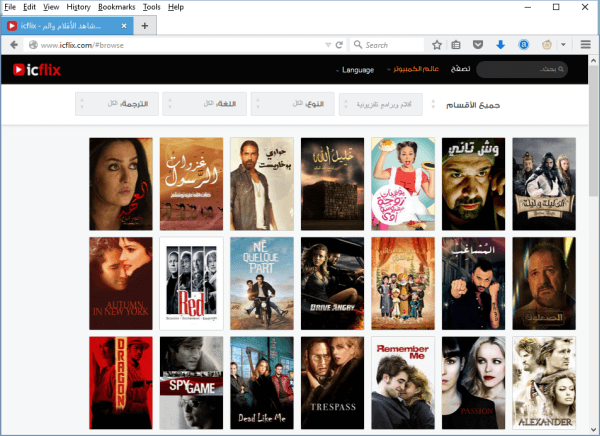Open the bookmarks list icon

[455, 45]
